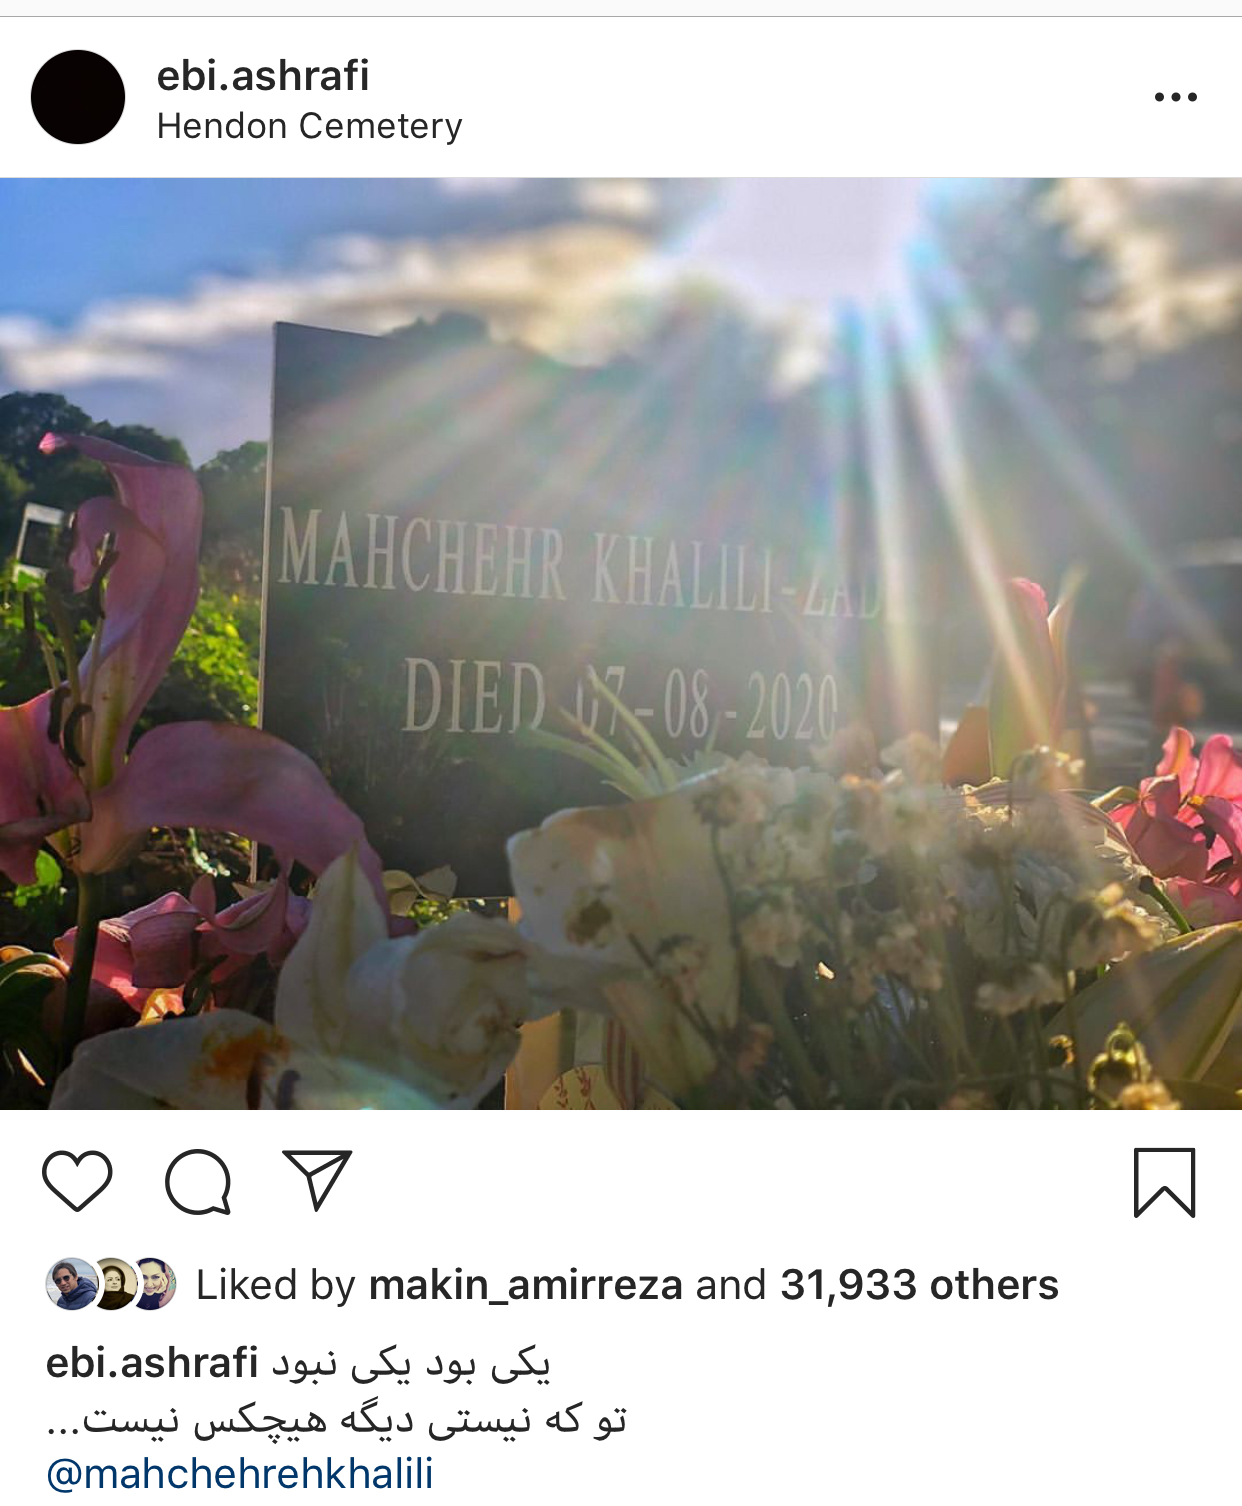Expand the truncated second Persian caption line
Viewport: 1242px width, 1506px height.
point(336,1420)
